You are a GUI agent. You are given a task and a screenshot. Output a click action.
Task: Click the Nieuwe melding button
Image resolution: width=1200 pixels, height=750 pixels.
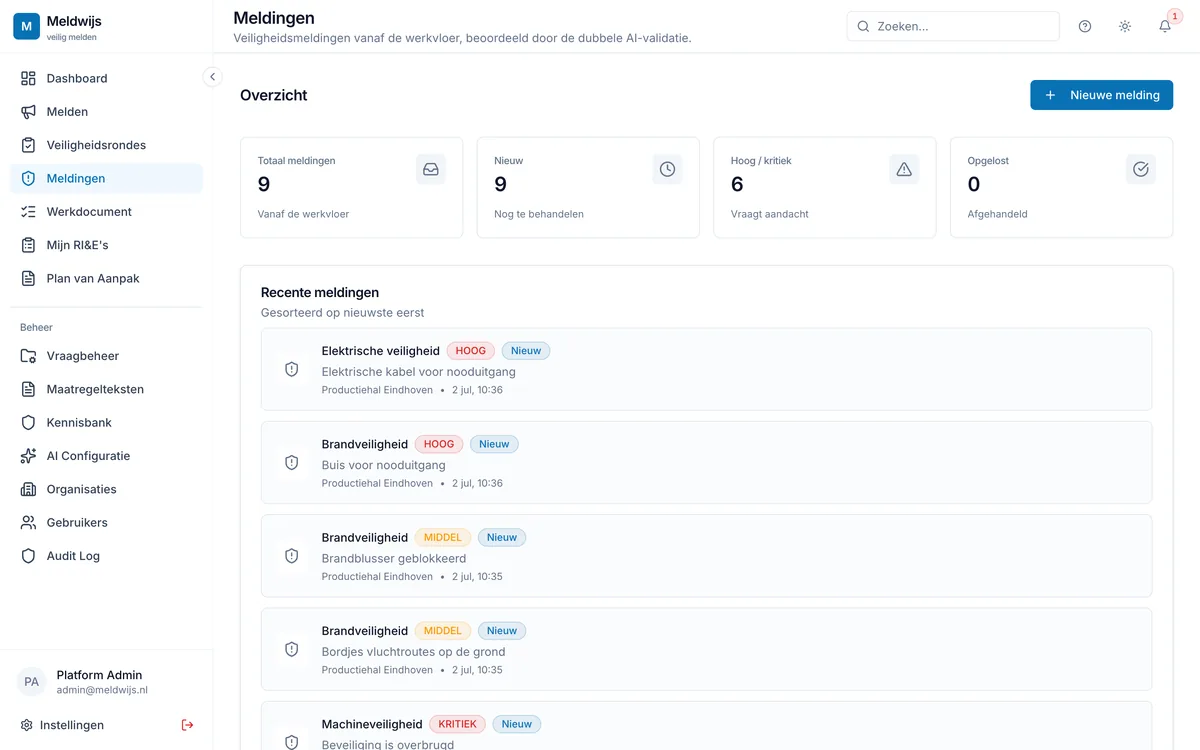[x=1101, y=95]
